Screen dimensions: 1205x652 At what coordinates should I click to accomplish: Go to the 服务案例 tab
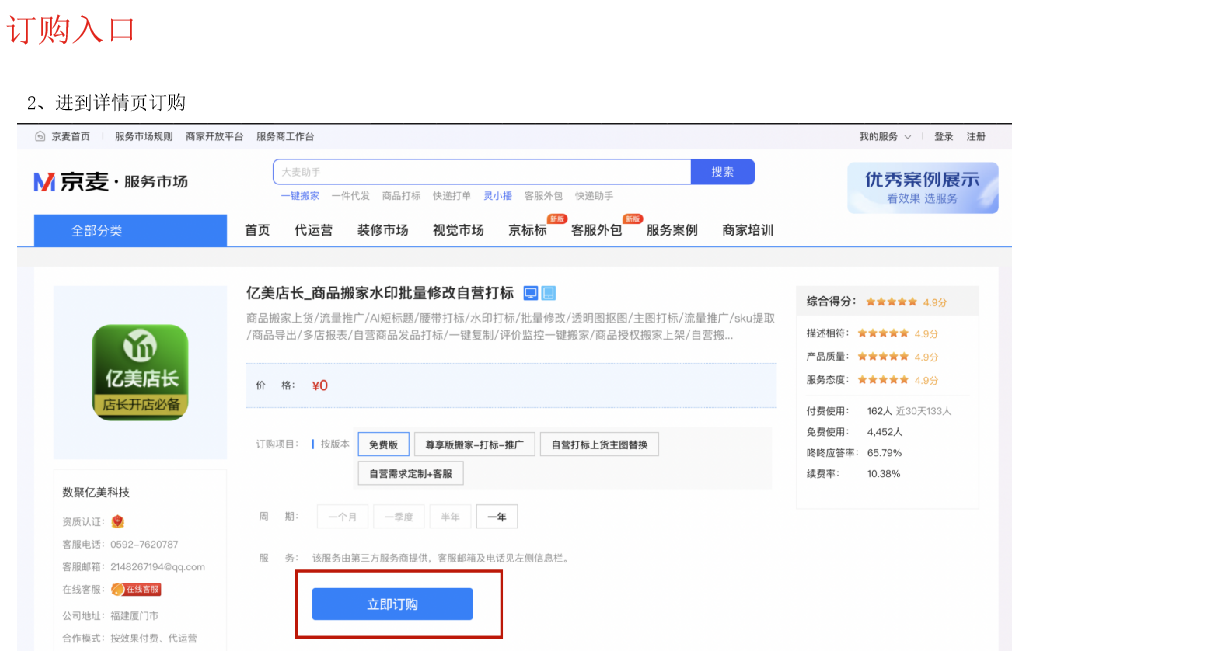pyautogui.click(x=672, y=230)
